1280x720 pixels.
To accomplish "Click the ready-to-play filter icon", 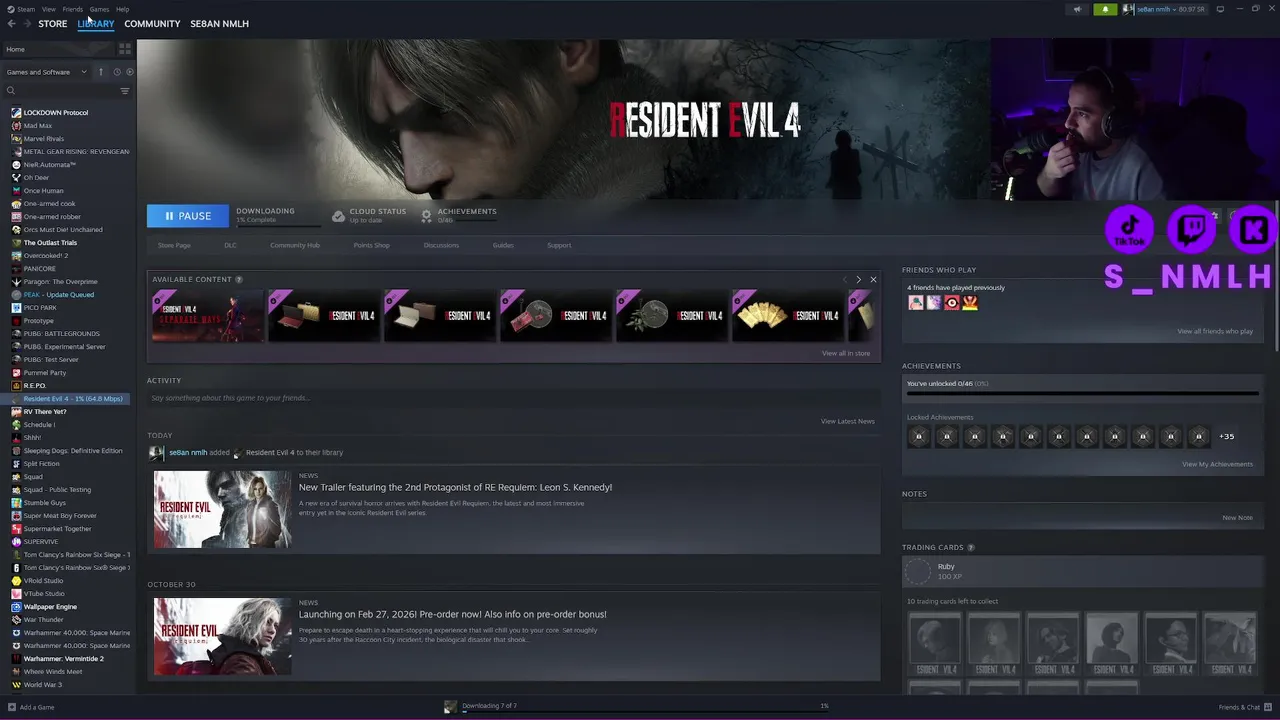I will click(130, 72).
